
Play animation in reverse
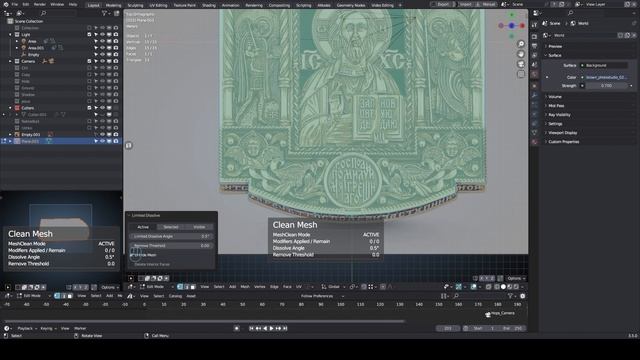265,328
